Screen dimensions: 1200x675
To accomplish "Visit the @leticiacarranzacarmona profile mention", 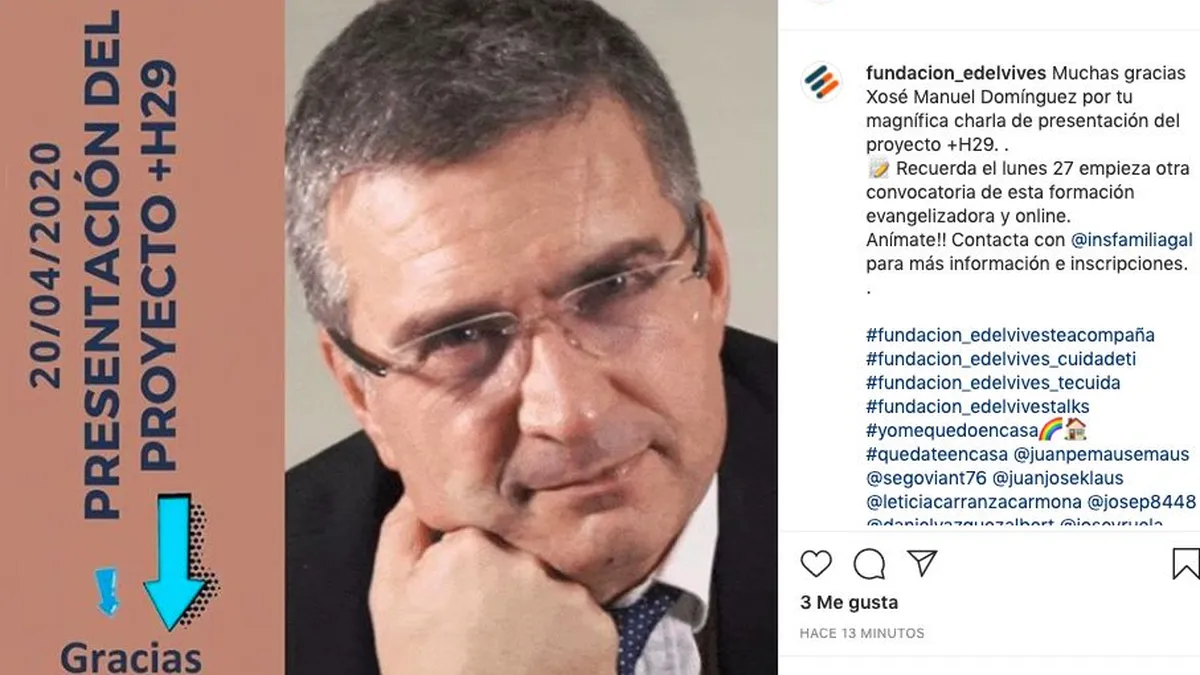I will point(973,503).
